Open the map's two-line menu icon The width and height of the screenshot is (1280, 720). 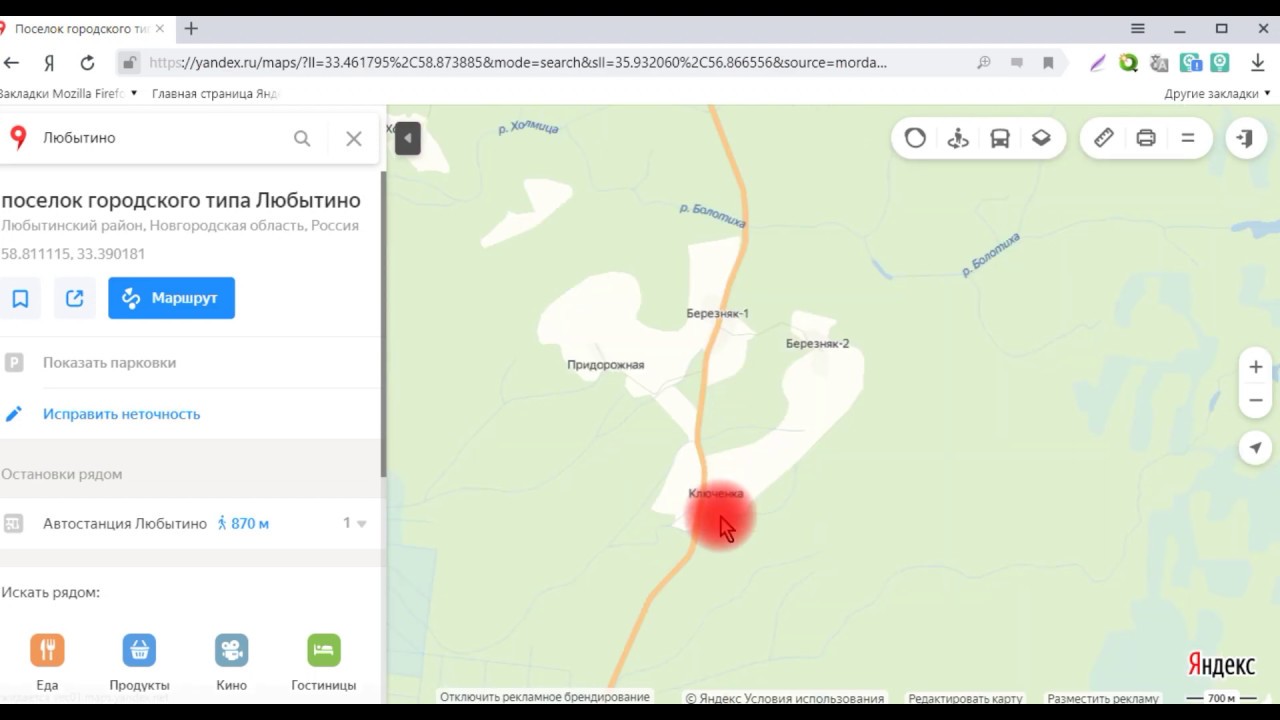click(x=1188, y=138)
